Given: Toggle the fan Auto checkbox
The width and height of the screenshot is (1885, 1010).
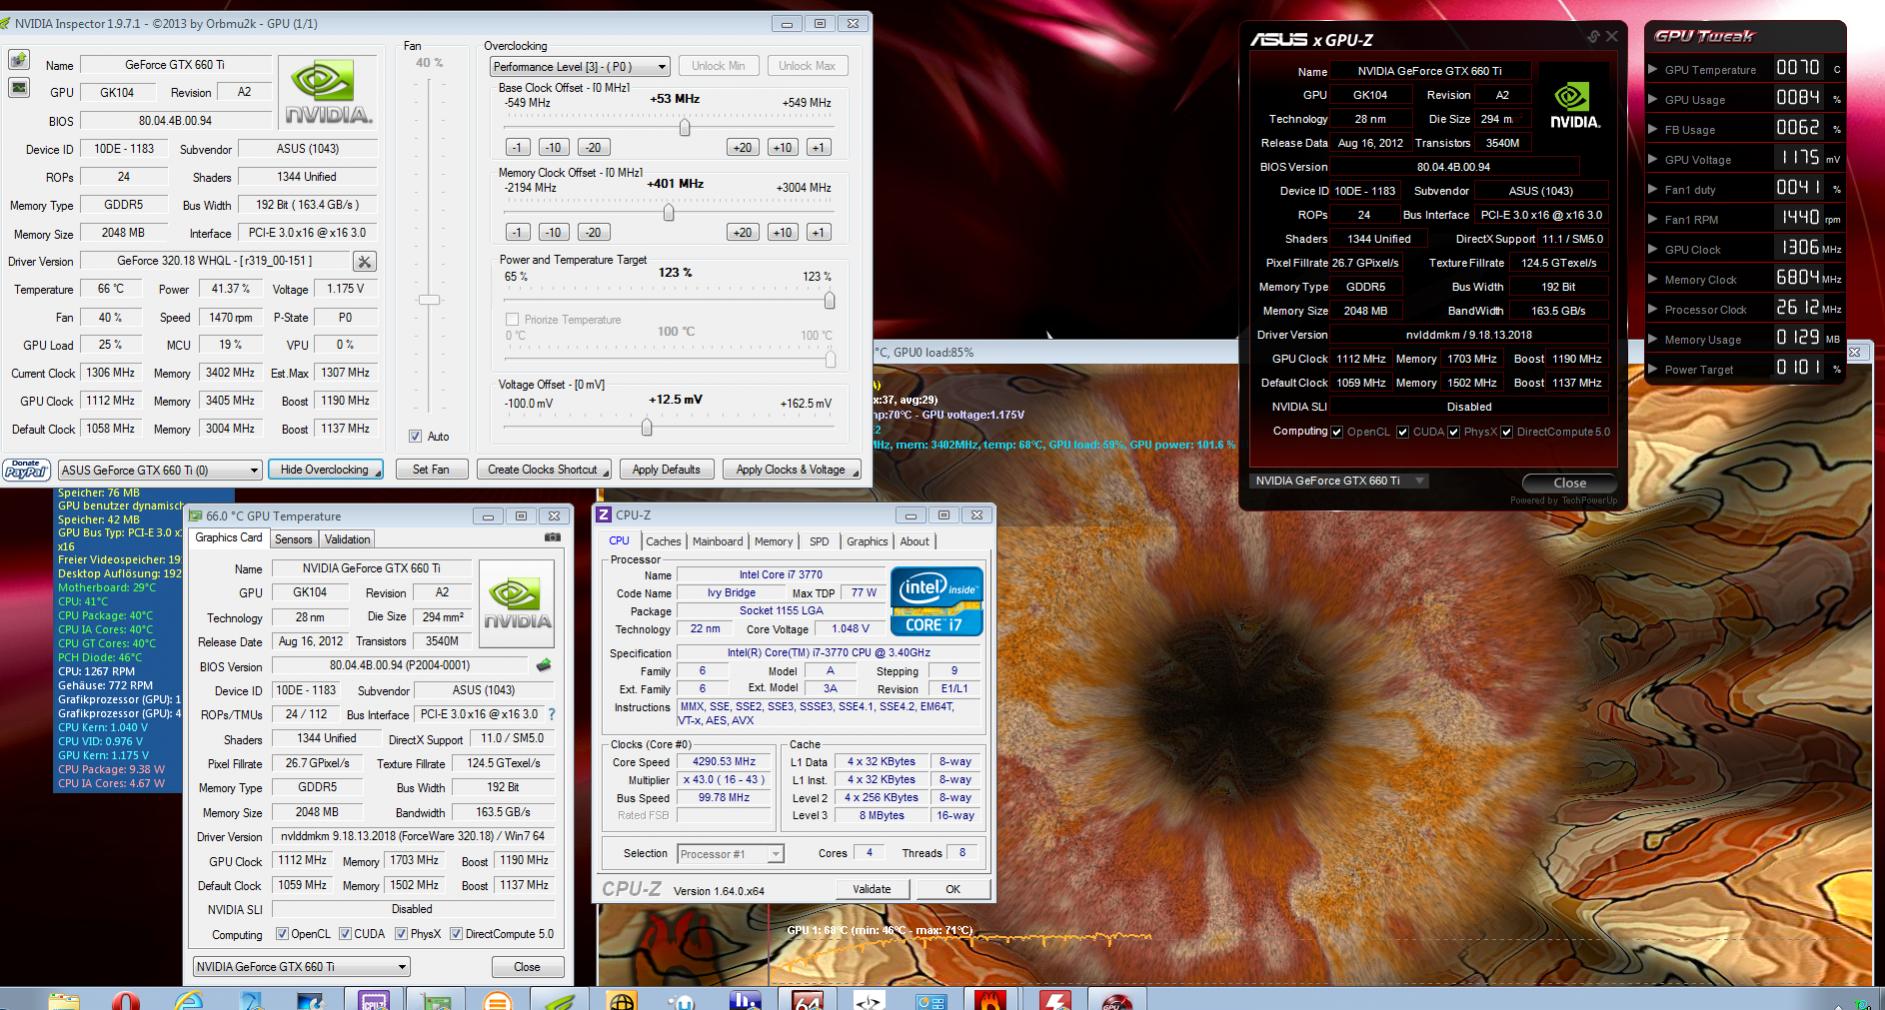Looking at the screenshot, I should 415,436.
